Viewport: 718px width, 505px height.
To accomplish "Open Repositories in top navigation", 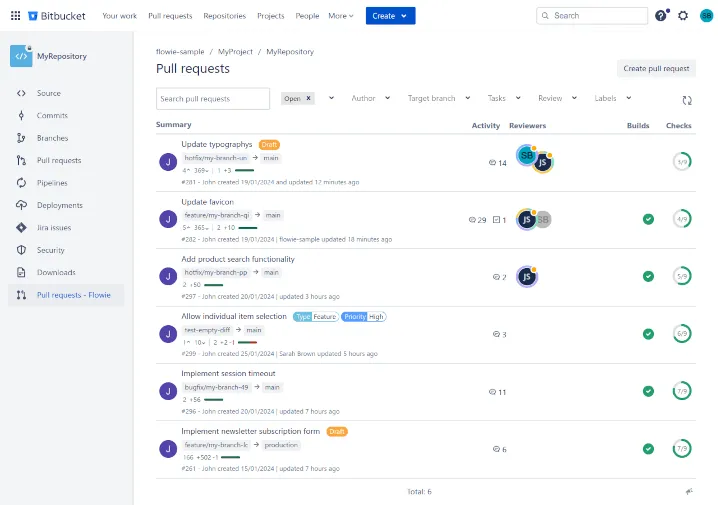I will 224,16.
